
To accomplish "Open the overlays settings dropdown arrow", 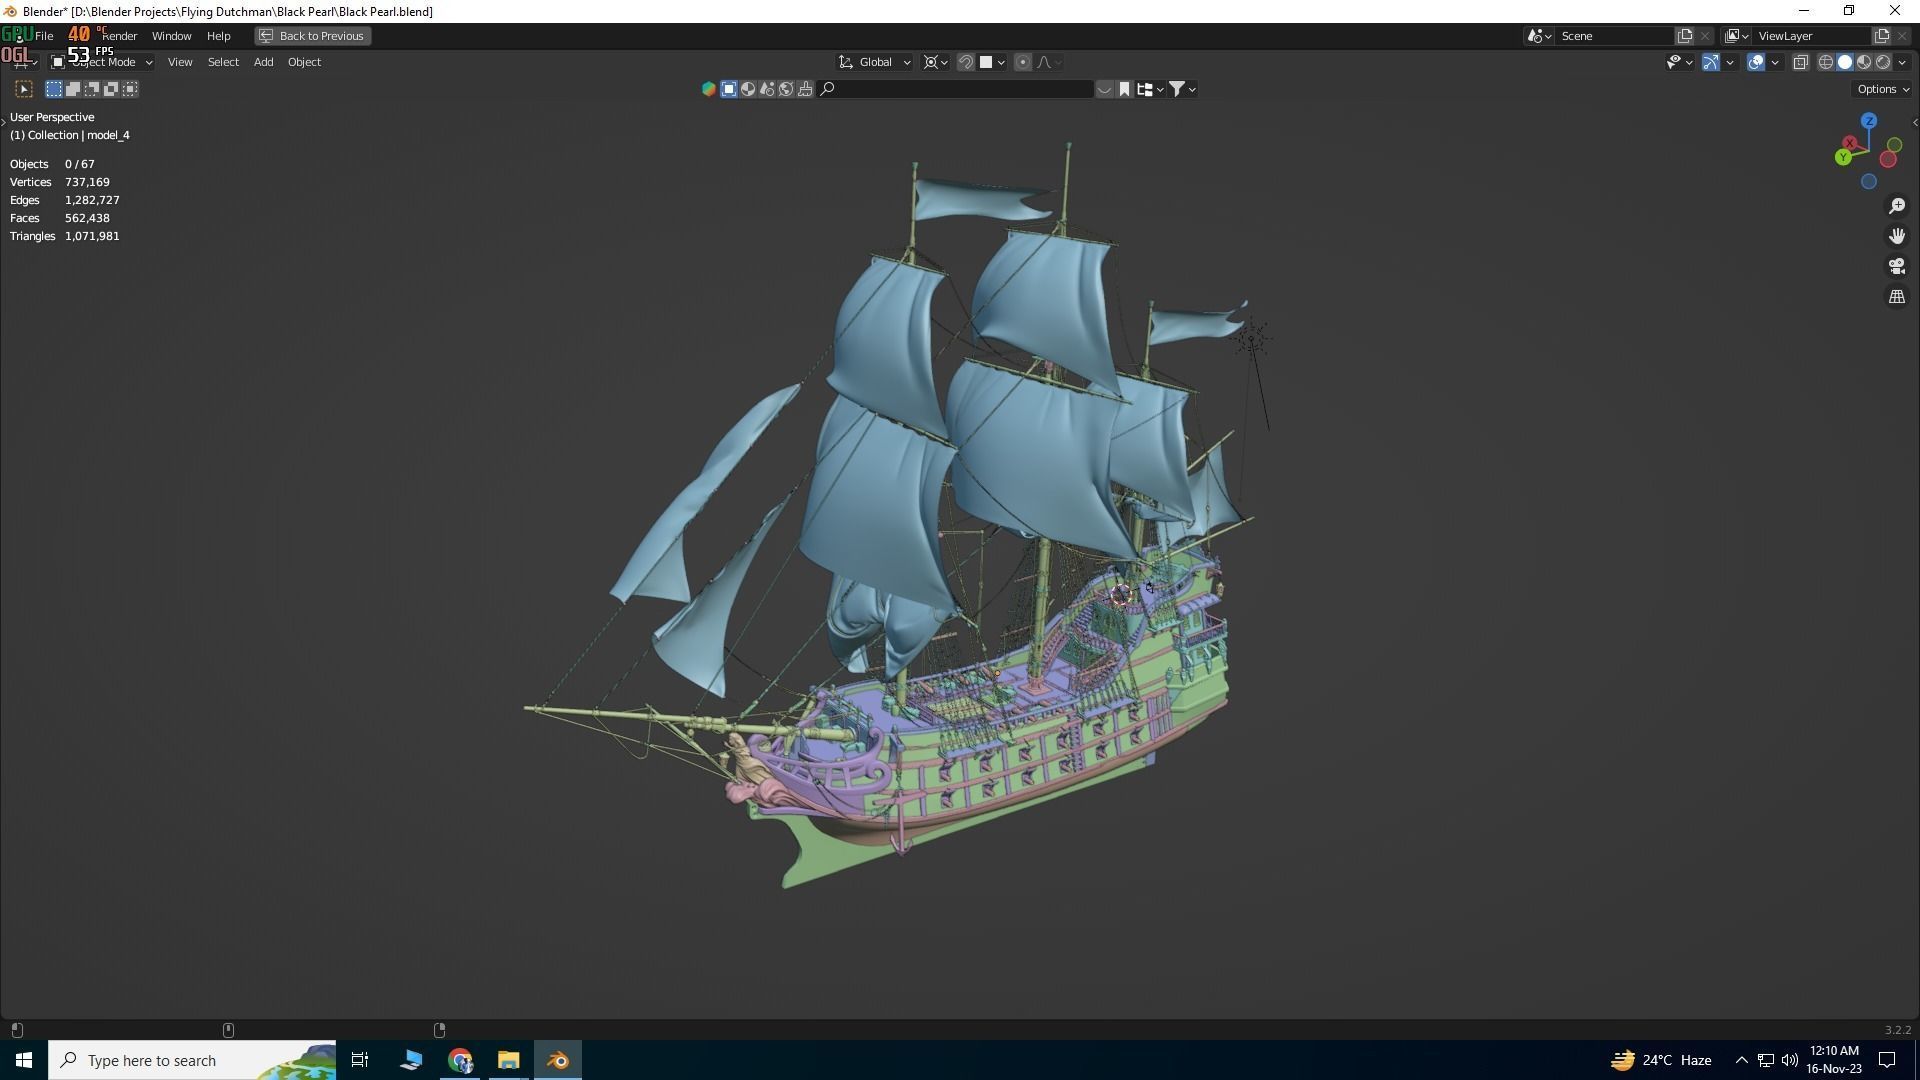I will [1775, 62].
